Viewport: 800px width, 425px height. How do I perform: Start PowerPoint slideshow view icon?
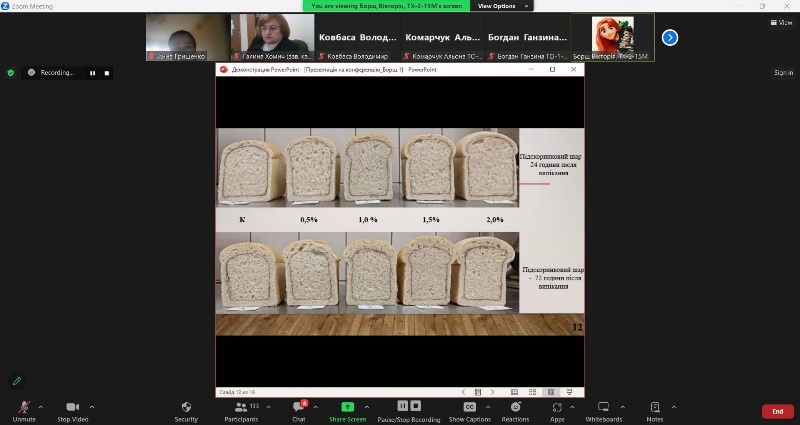[x=569, y=392]
